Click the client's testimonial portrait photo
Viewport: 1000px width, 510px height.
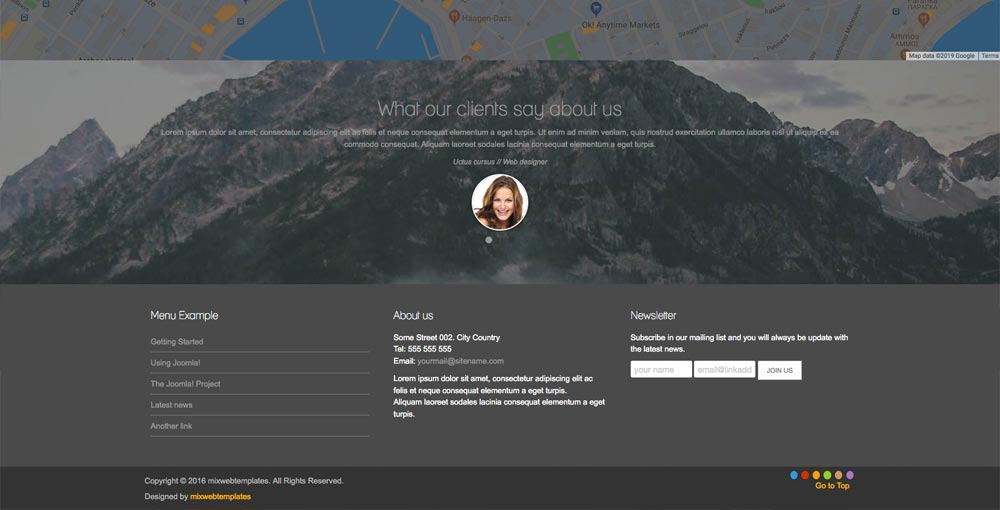[499, 202]
